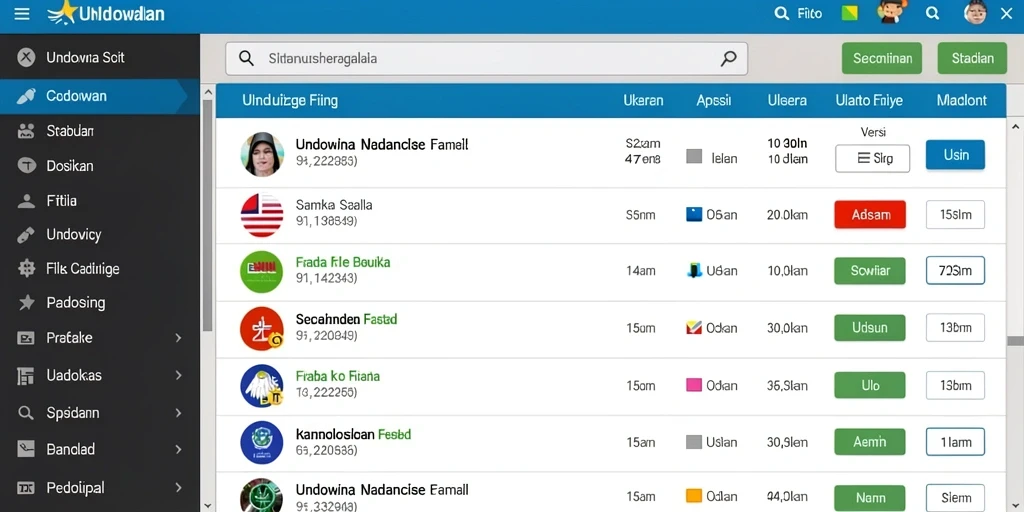Image resolution: width=1024 pixels, height=512 pixels.
Task: Click the Padosing star icon in sidebar
Action: [26, 302]
